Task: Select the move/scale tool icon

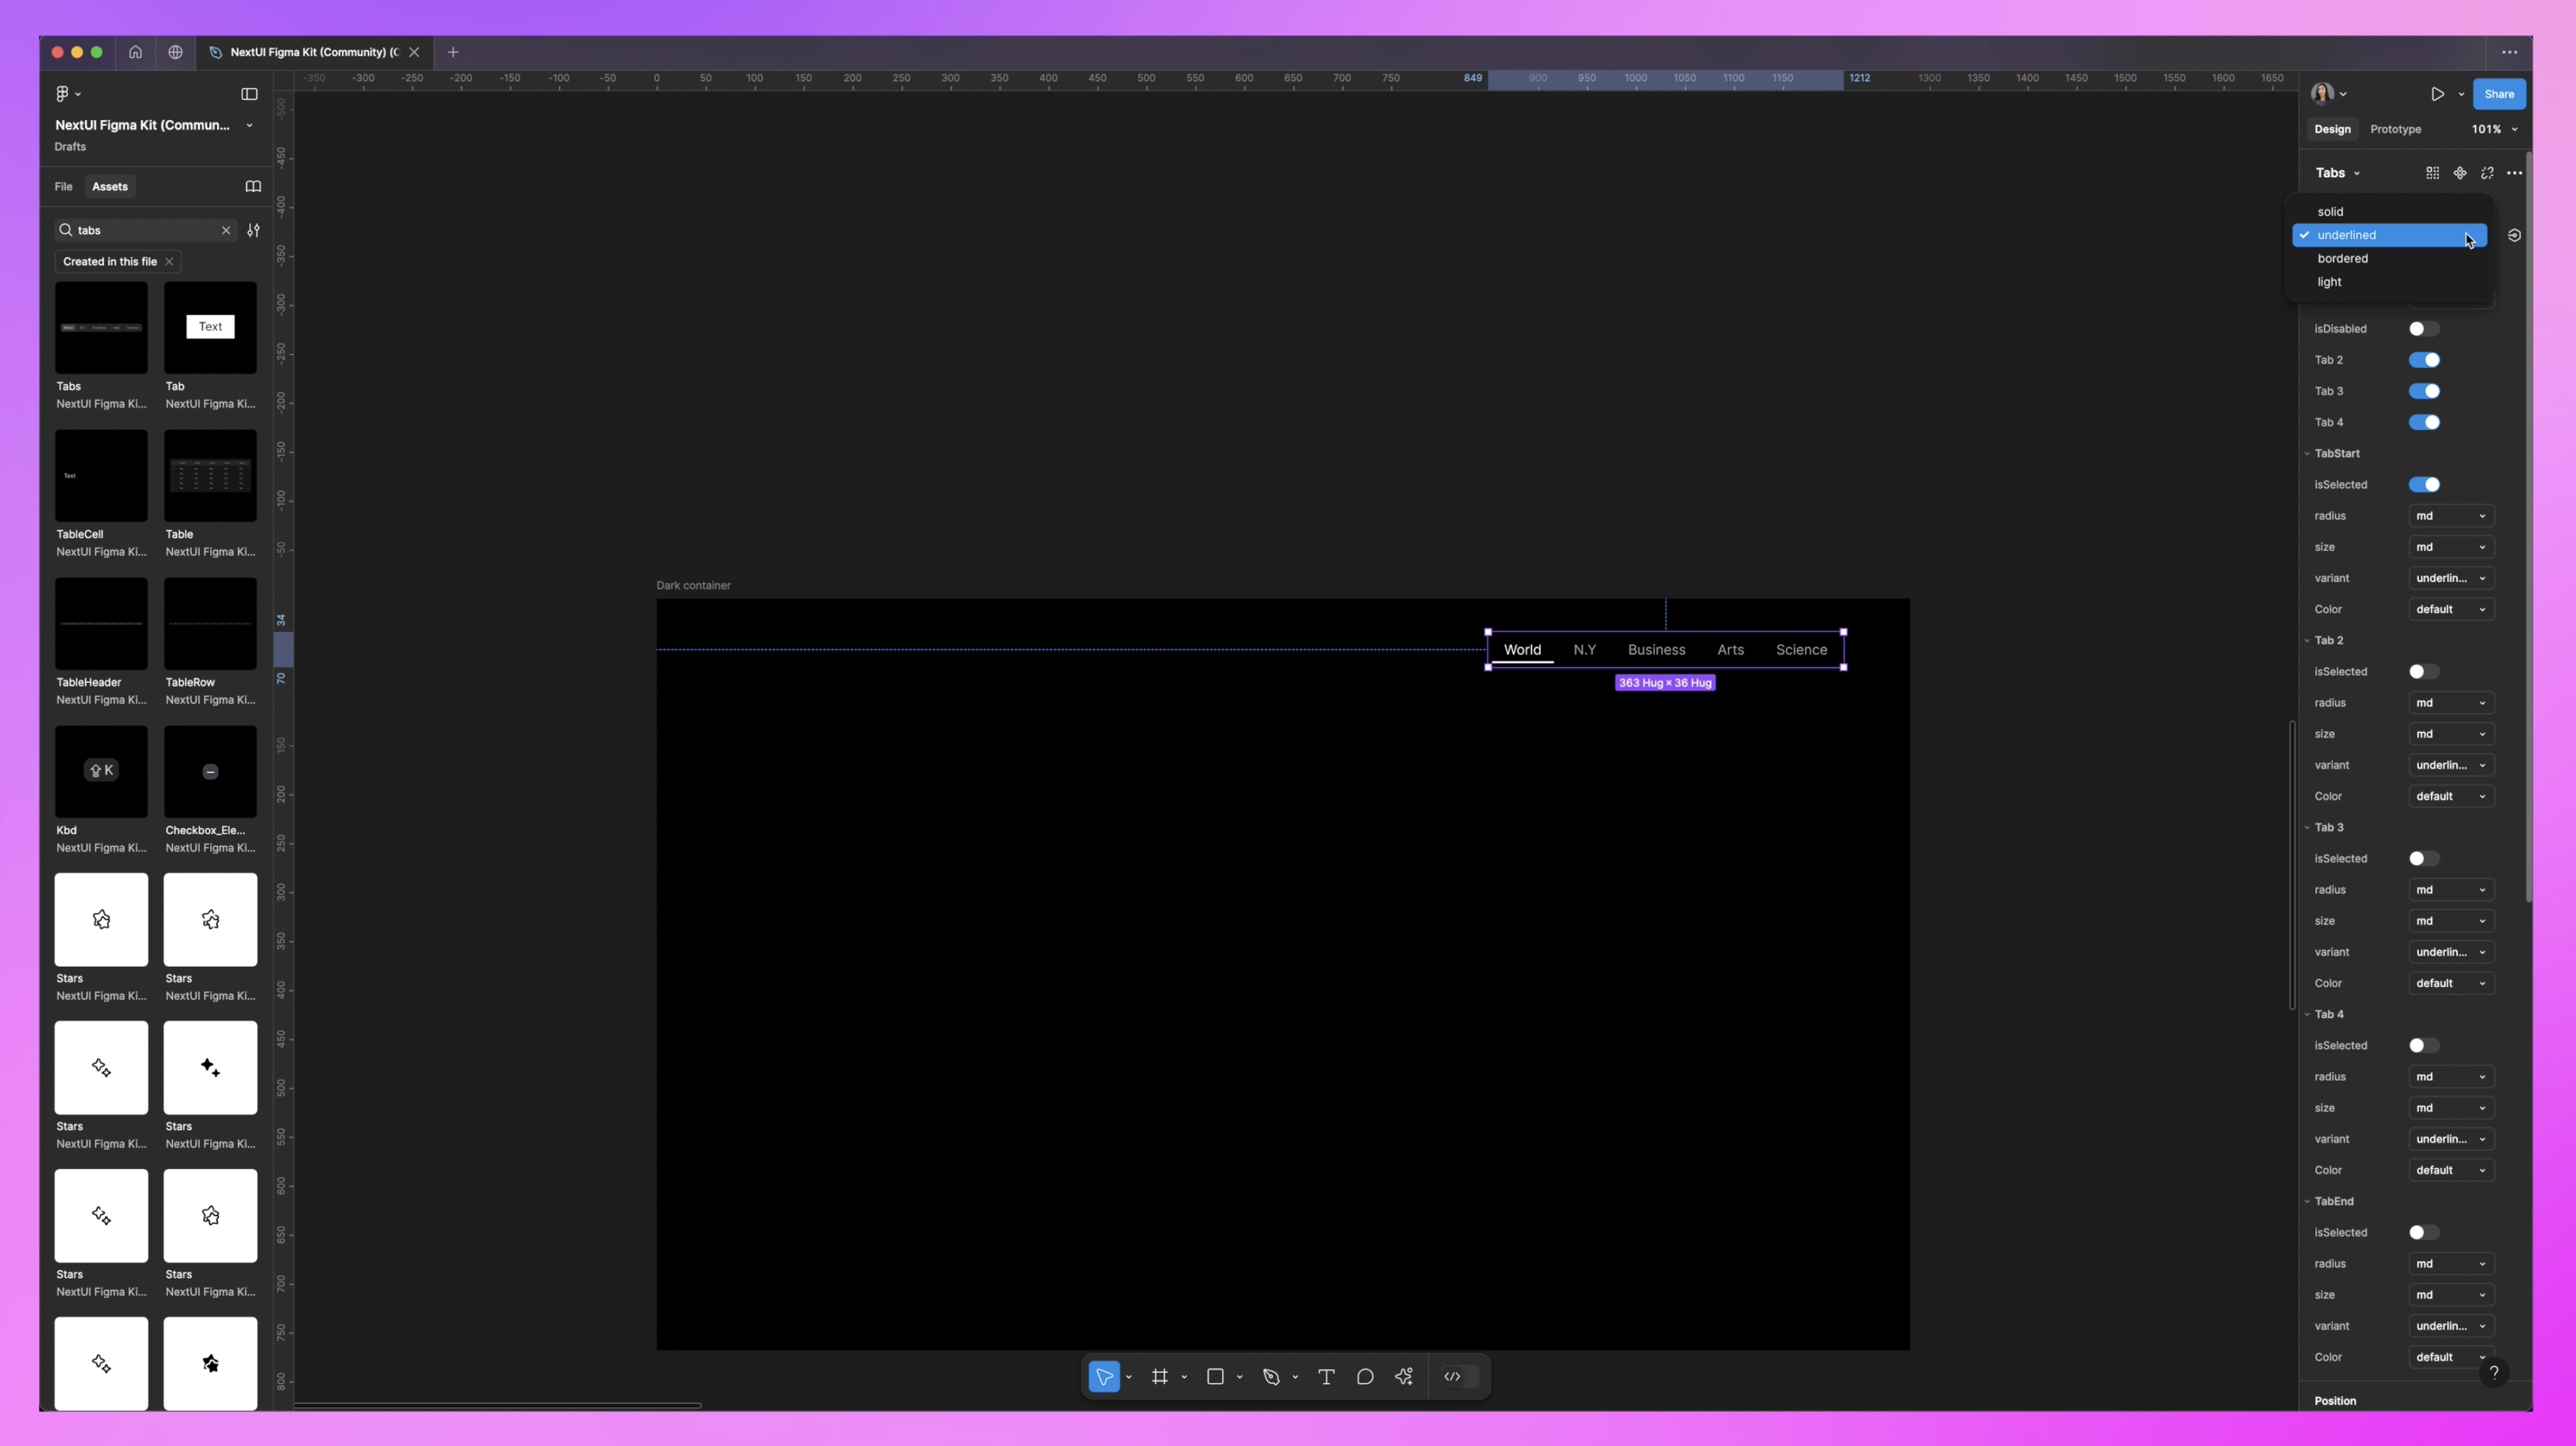Action: click(x=1104, y=1377)
